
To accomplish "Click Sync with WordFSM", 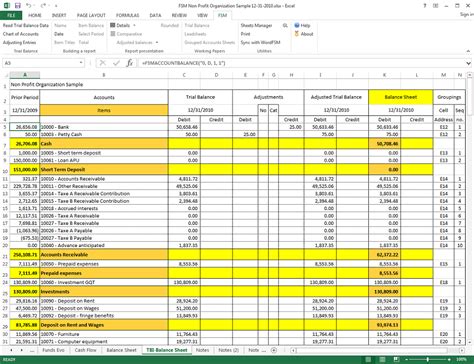I will (260, 42).
